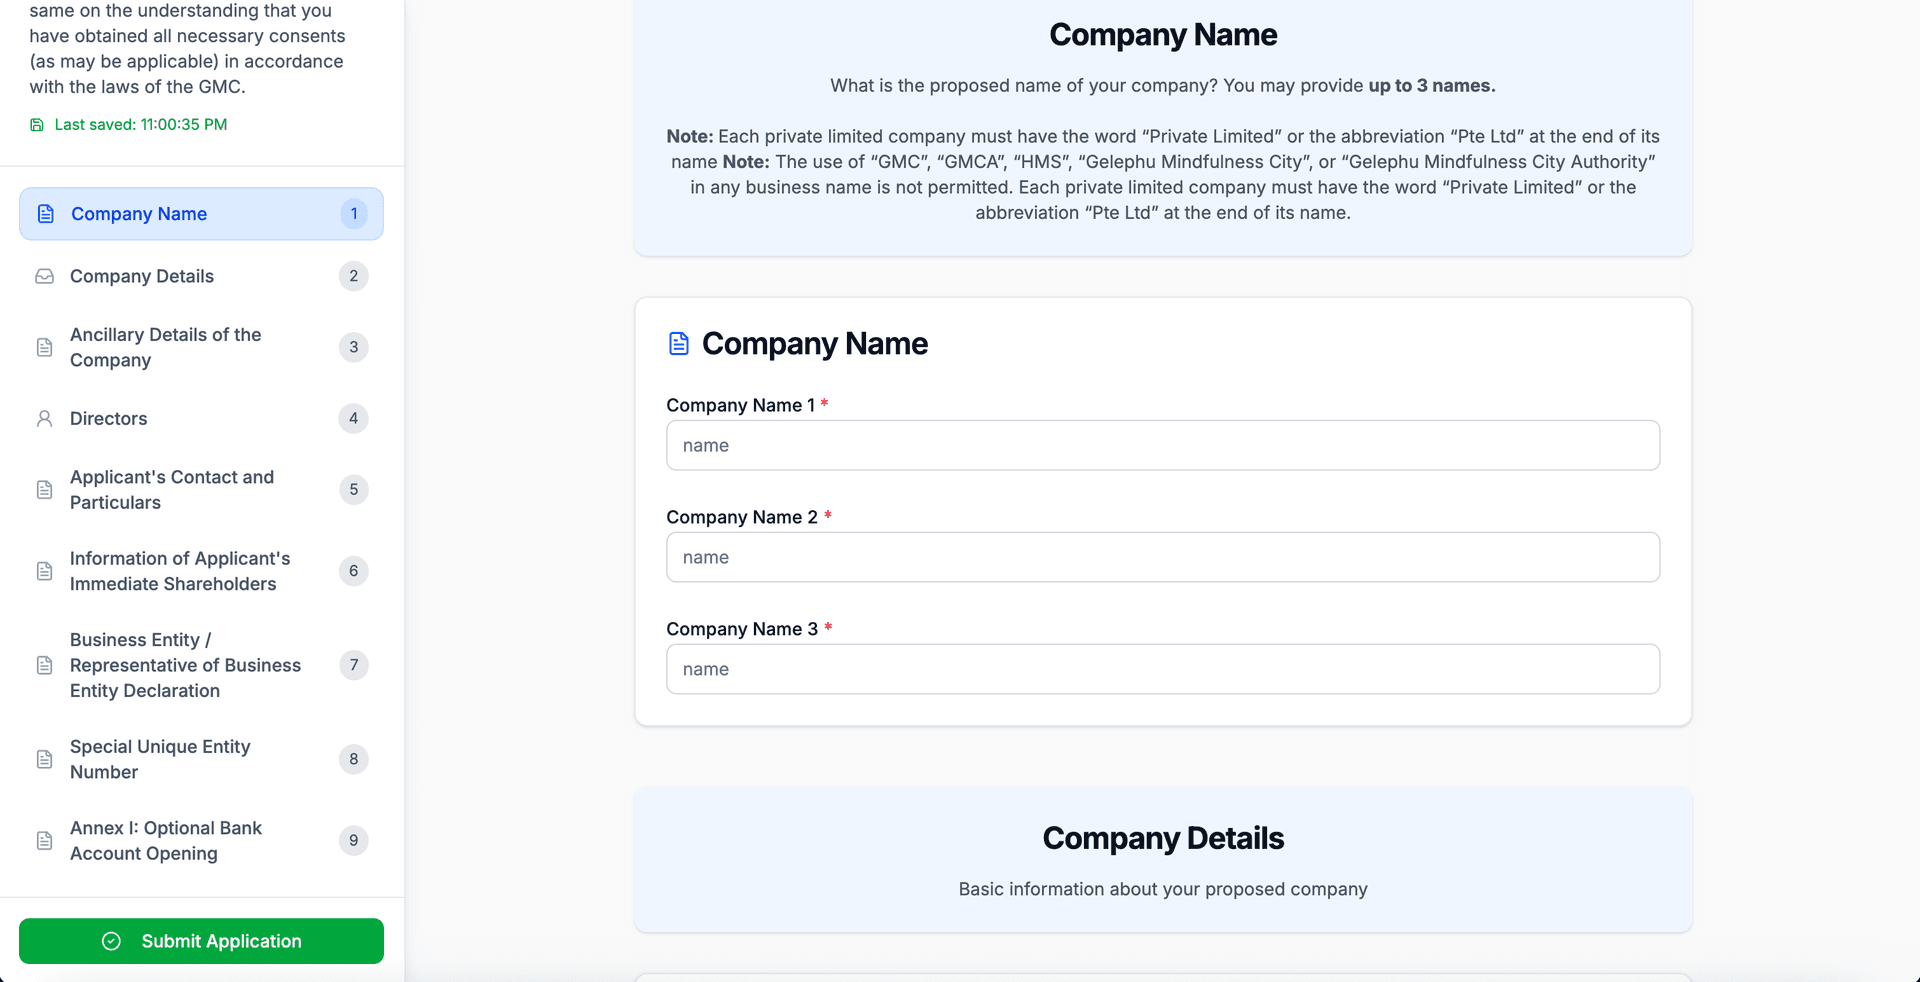Image resolution: width=1920 pixels, height=982 pixels.
Task: Click the document icon beside Company Name heading
Action: 679,343
